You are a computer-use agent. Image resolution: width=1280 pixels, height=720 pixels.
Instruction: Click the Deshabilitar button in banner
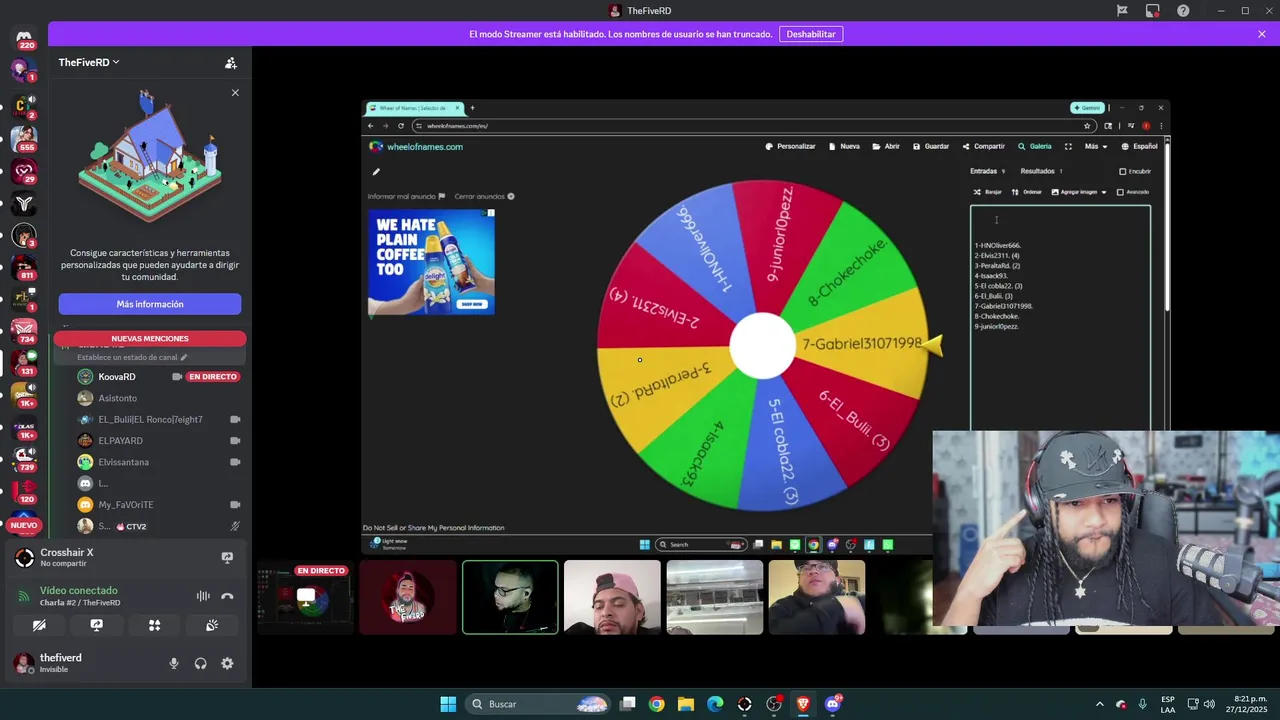[x=811, y=34]
